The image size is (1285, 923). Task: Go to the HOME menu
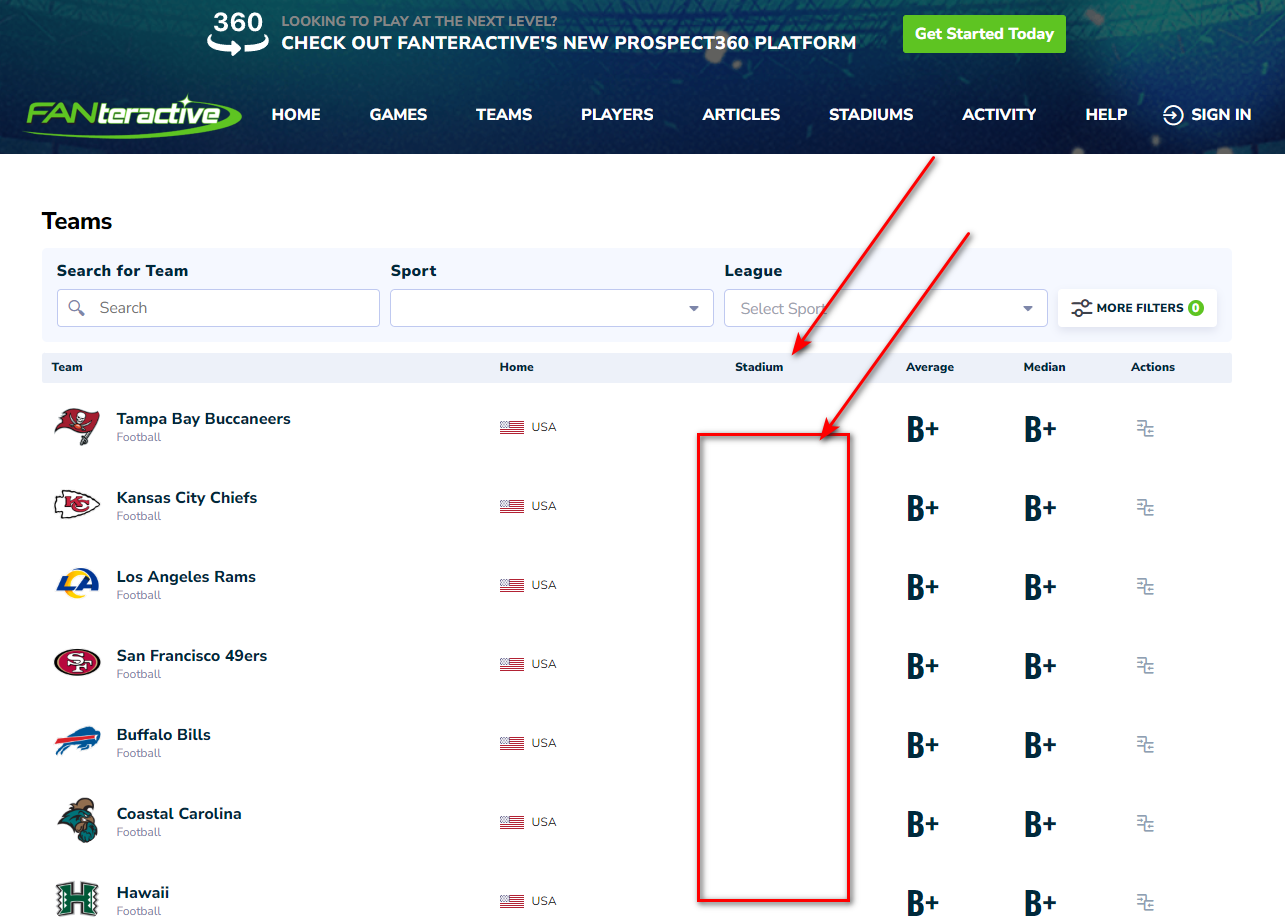[296, 115]
